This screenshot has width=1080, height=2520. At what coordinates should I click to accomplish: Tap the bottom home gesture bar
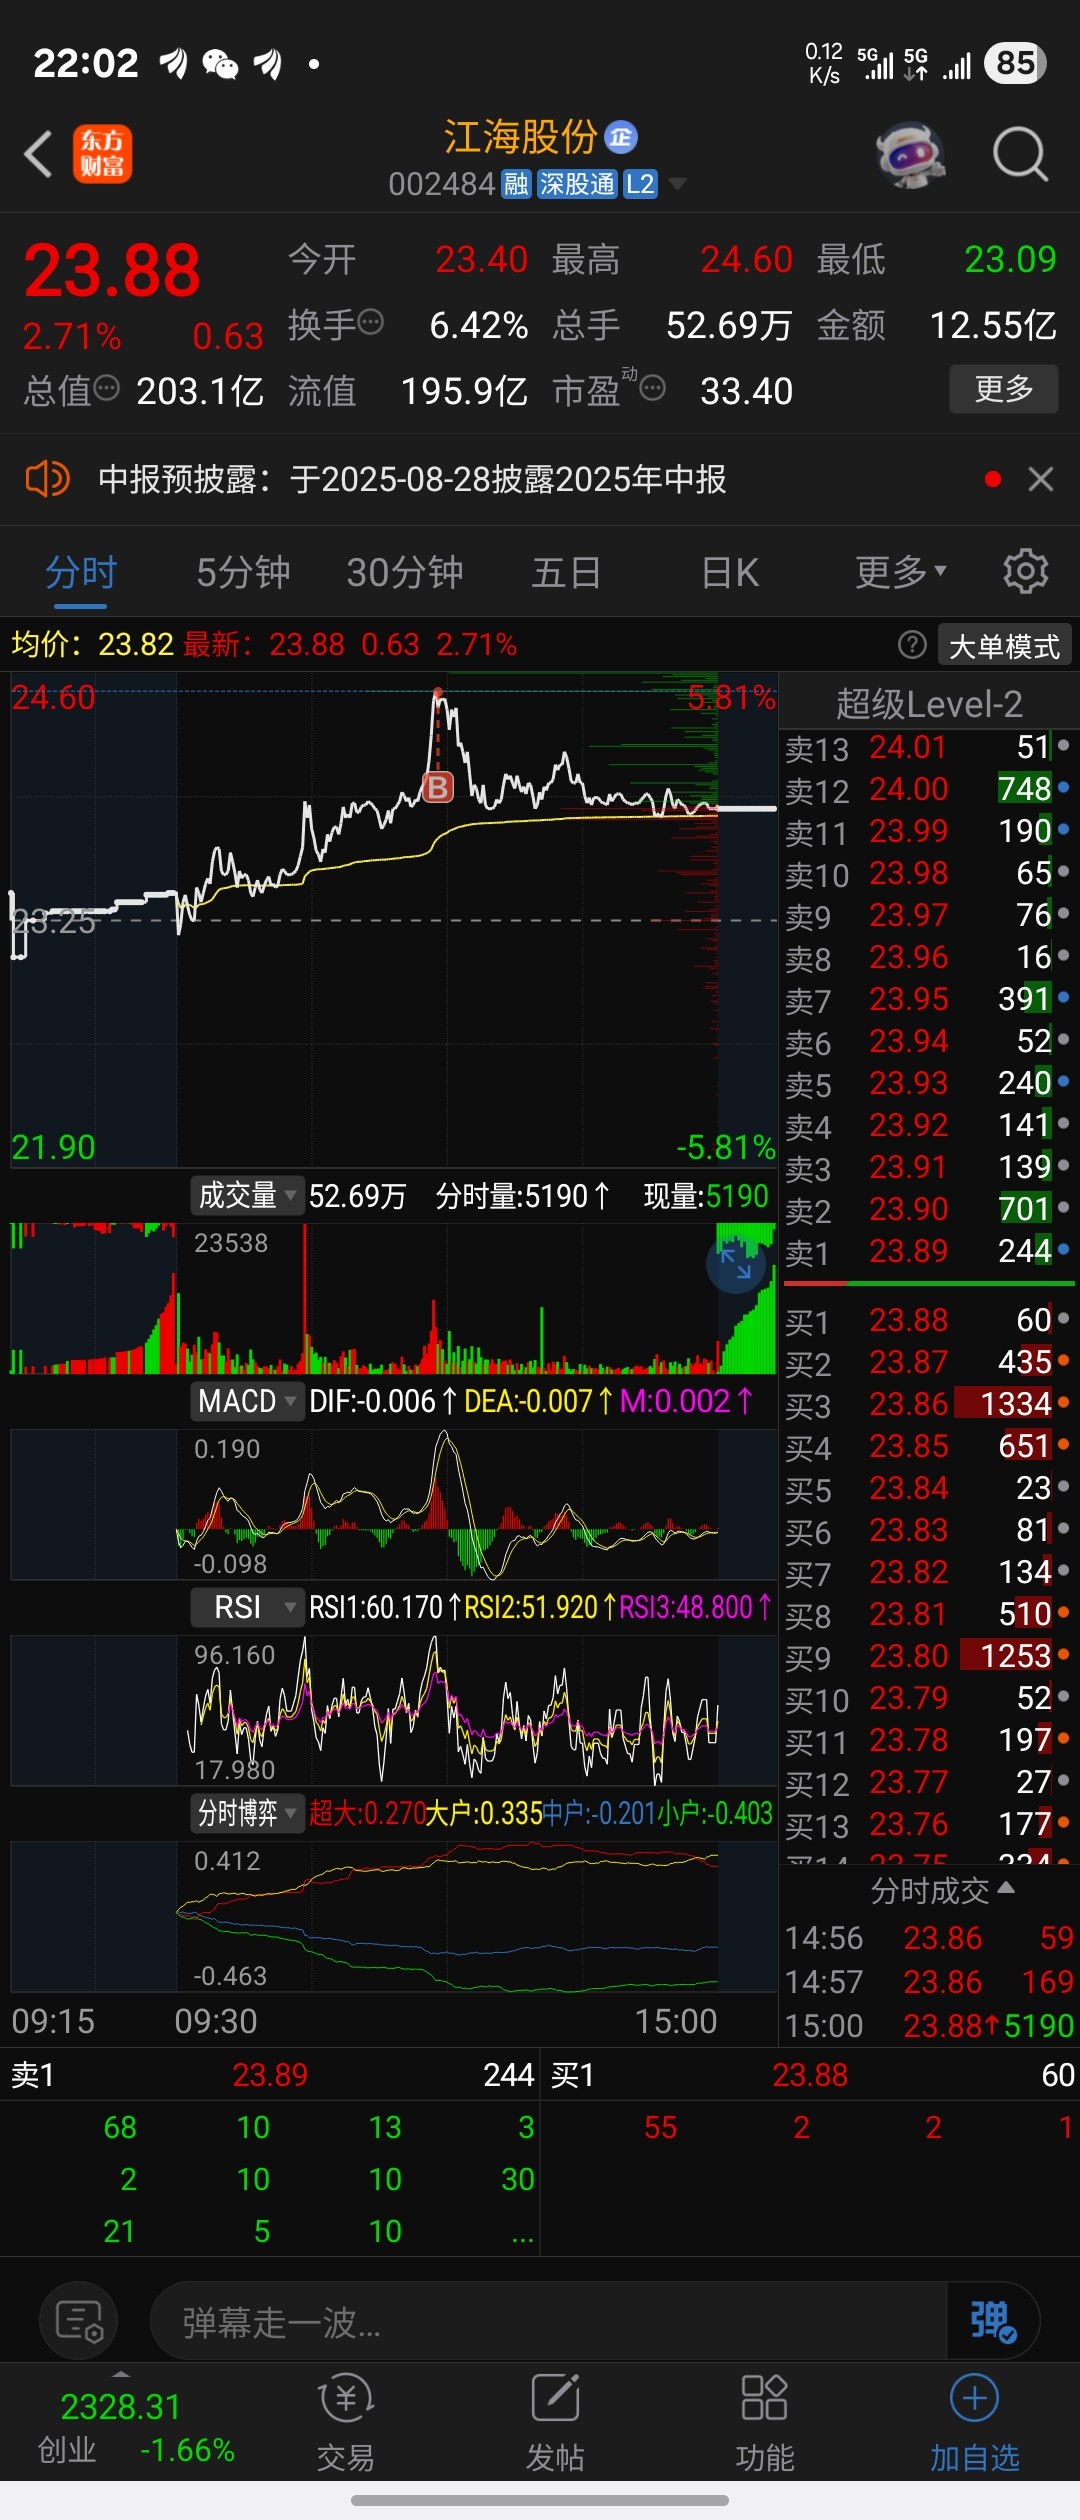pyautogui.click(x=540, y=2500)
